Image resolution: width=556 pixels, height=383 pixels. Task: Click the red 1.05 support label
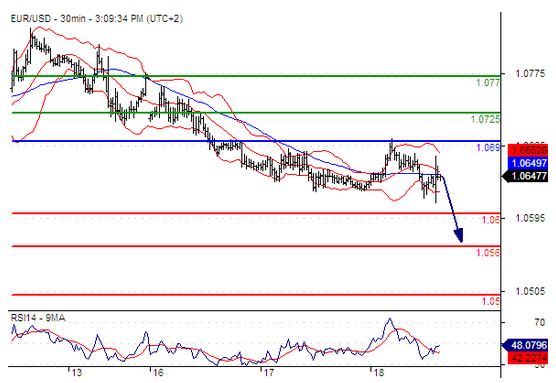click(x=491, y=301)
